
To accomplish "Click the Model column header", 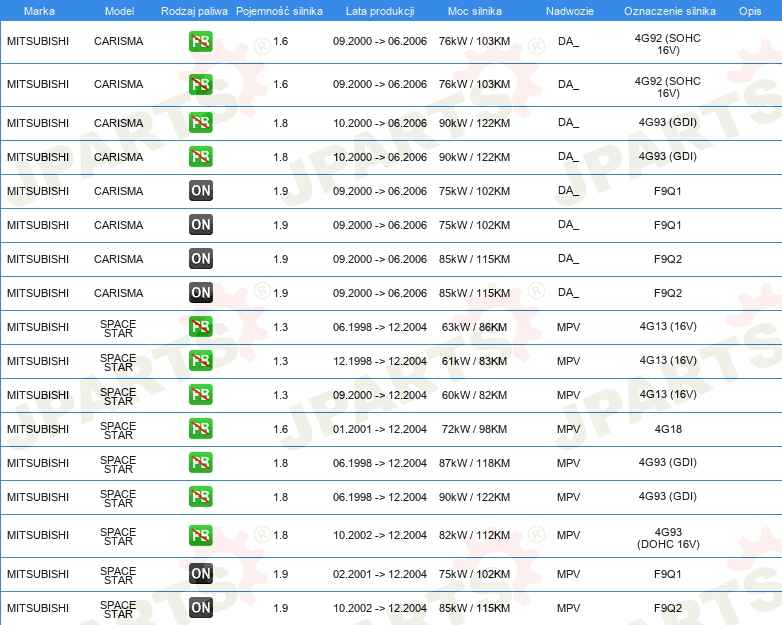I will [x=119, y=11].
